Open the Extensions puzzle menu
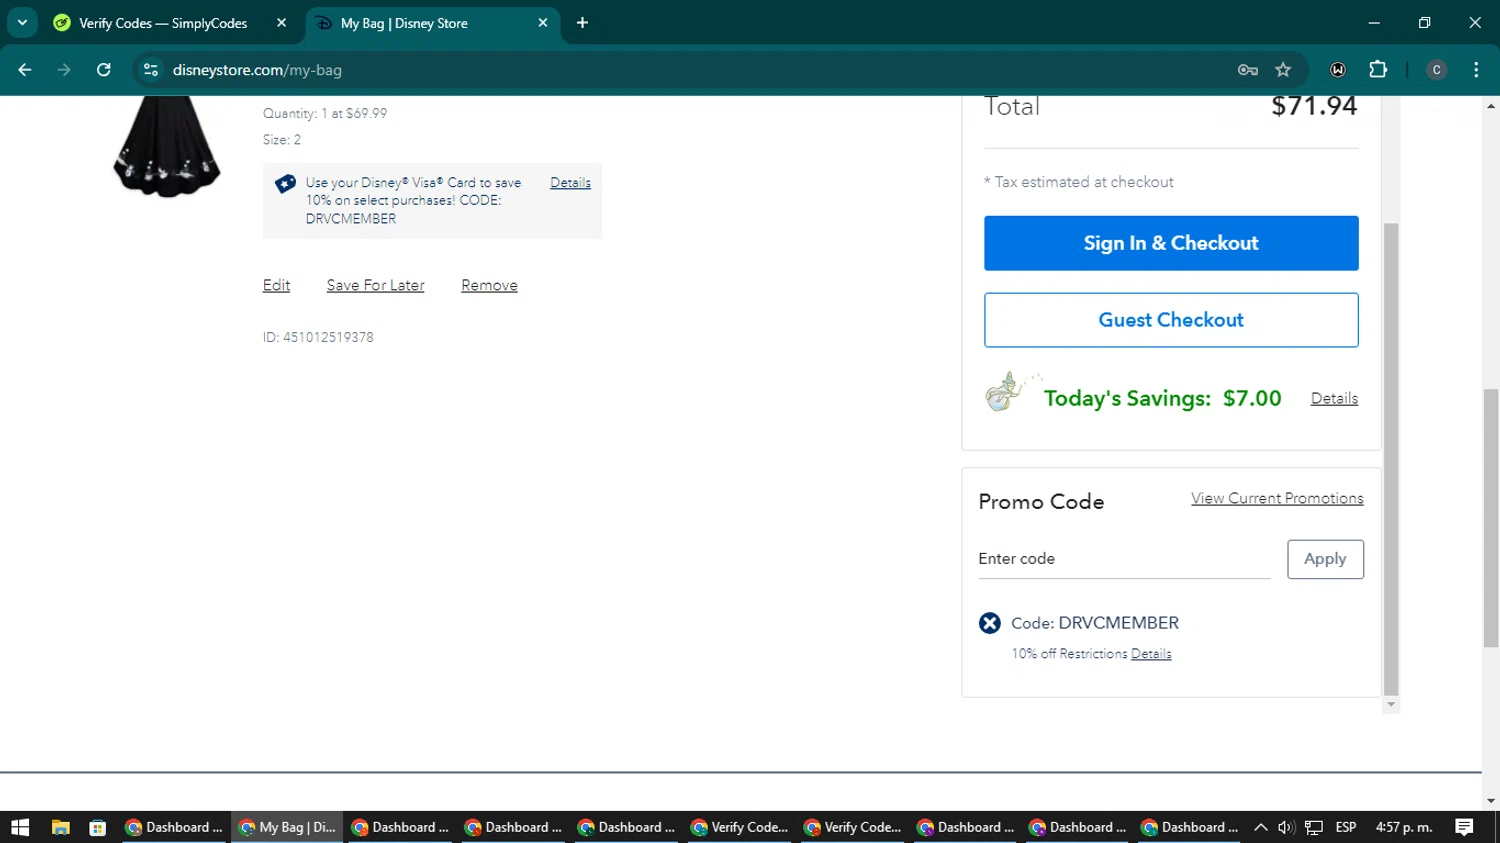This screenshot has height=843, width=1500. click(x=1378, y=70)
